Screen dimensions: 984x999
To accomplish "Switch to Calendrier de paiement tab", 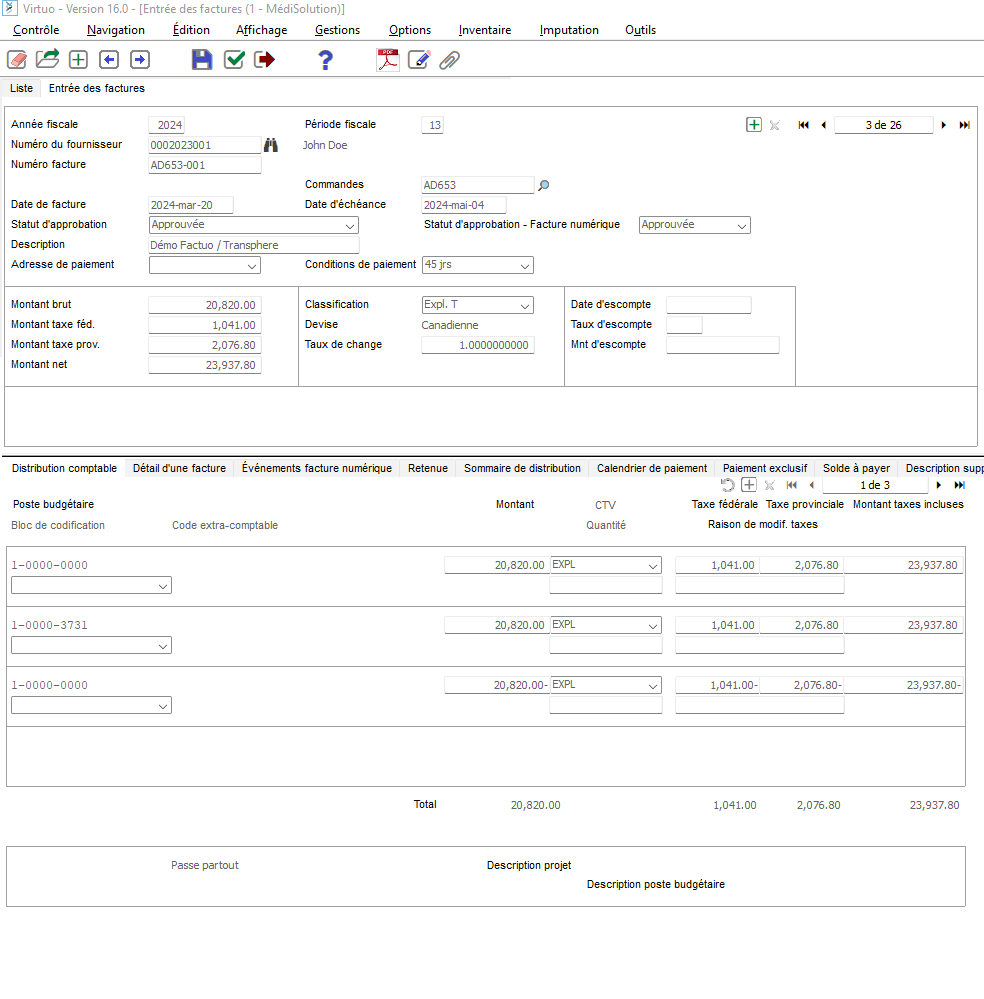I will [652, 468].
